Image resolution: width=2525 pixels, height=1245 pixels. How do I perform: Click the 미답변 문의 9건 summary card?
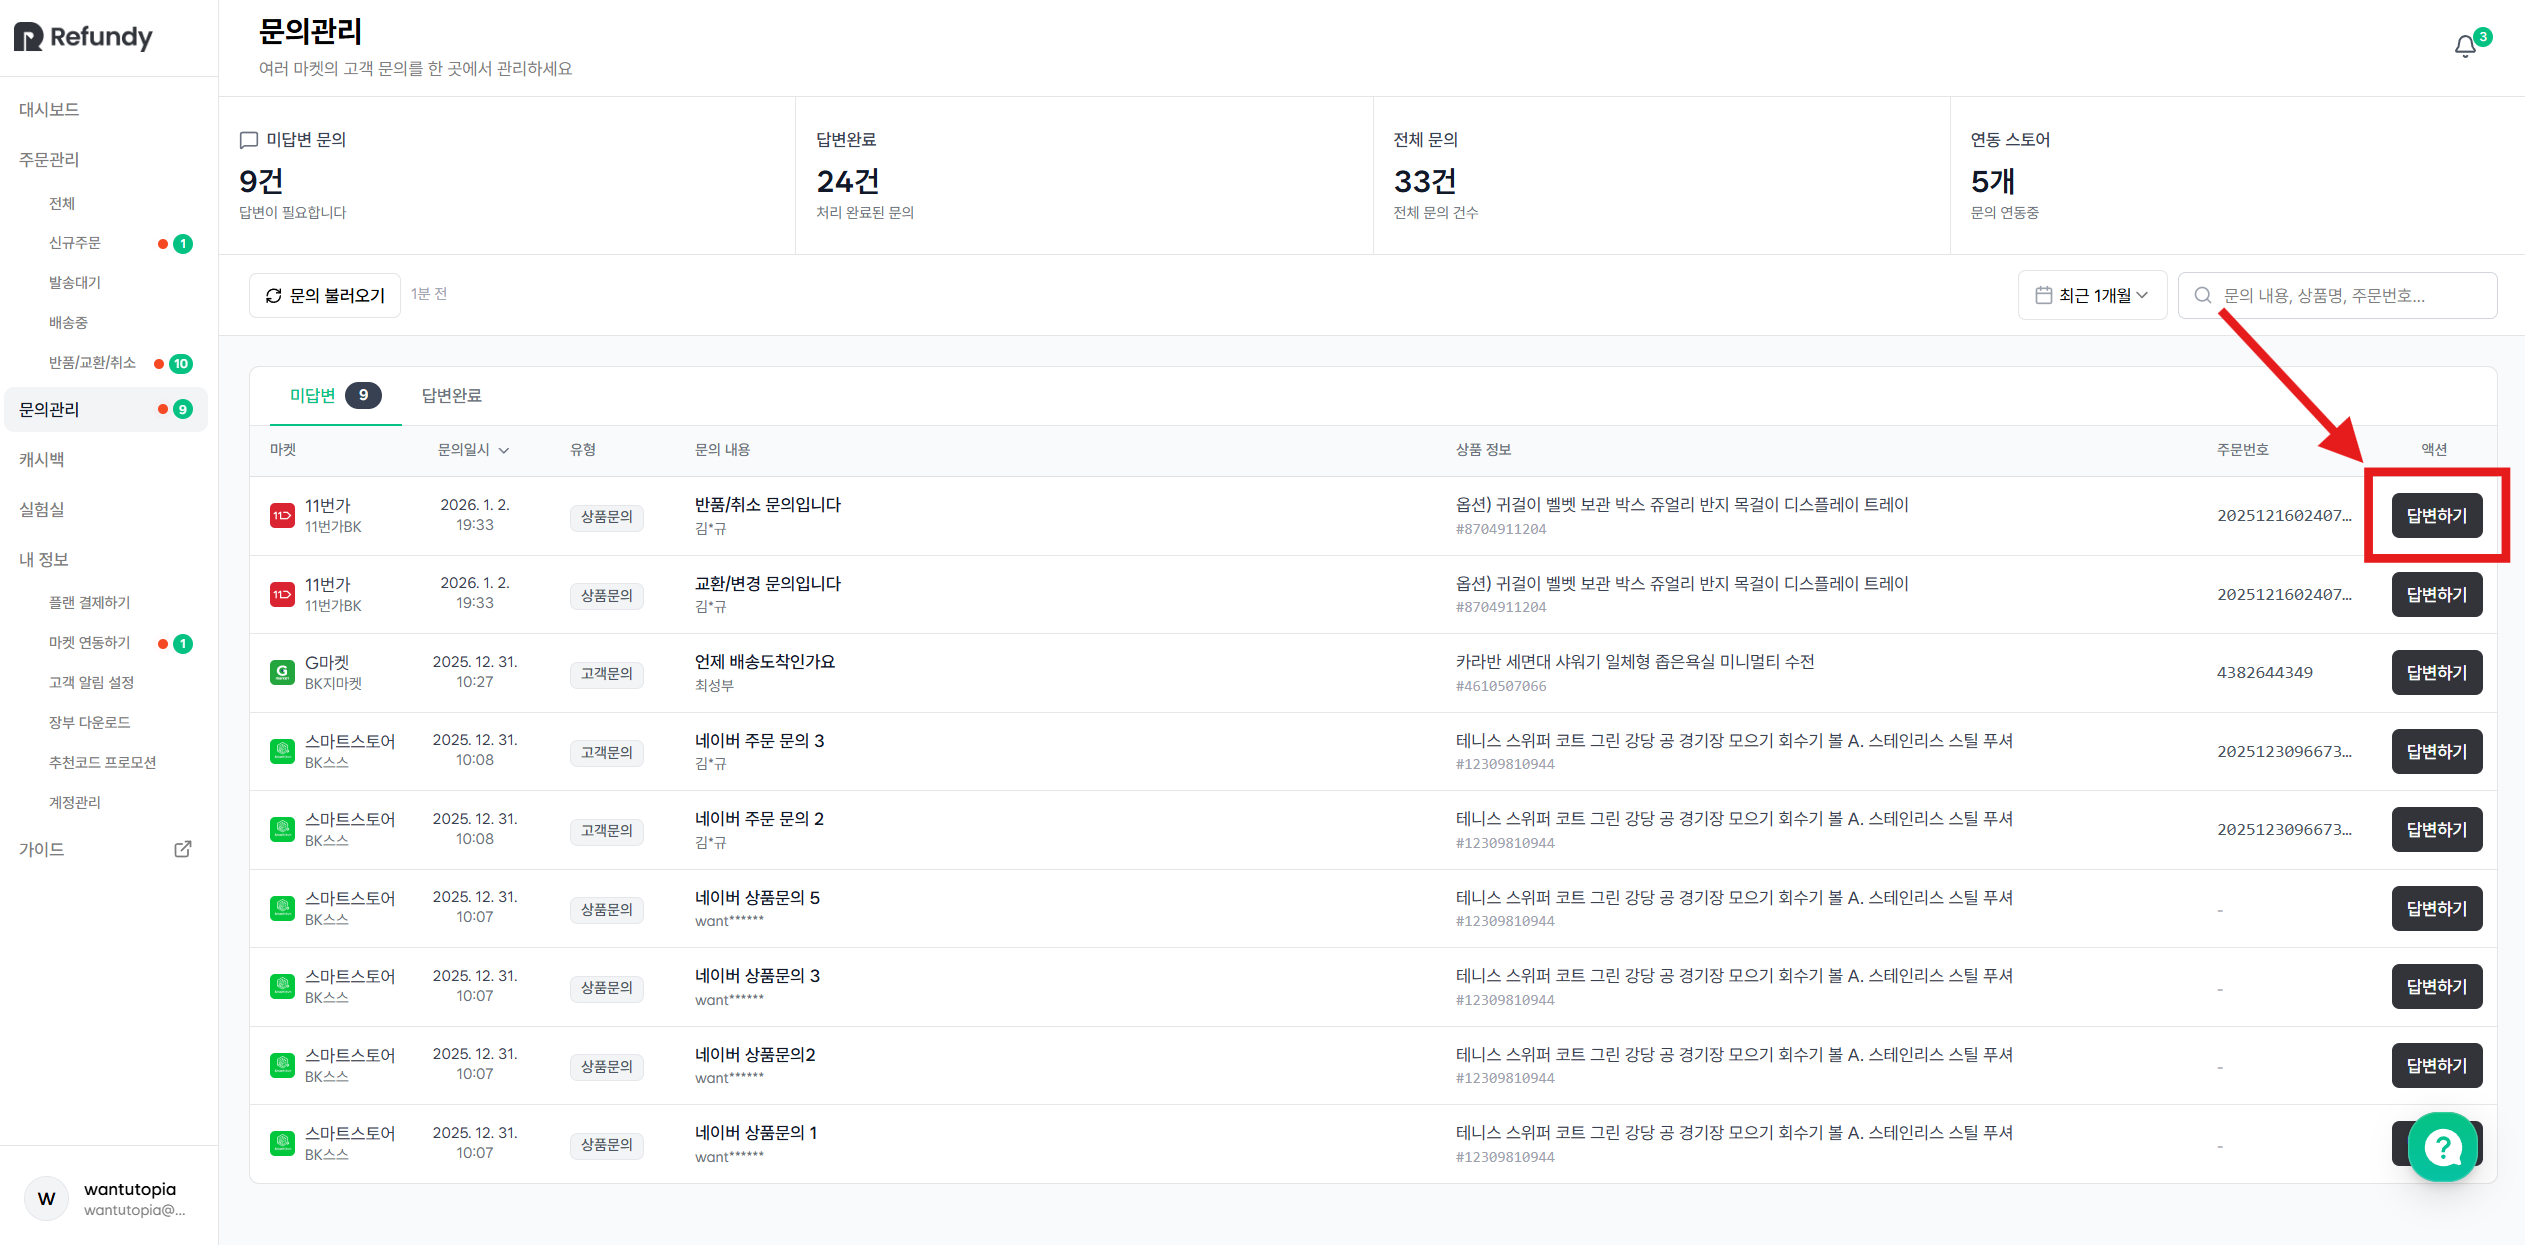coord(507,176)
